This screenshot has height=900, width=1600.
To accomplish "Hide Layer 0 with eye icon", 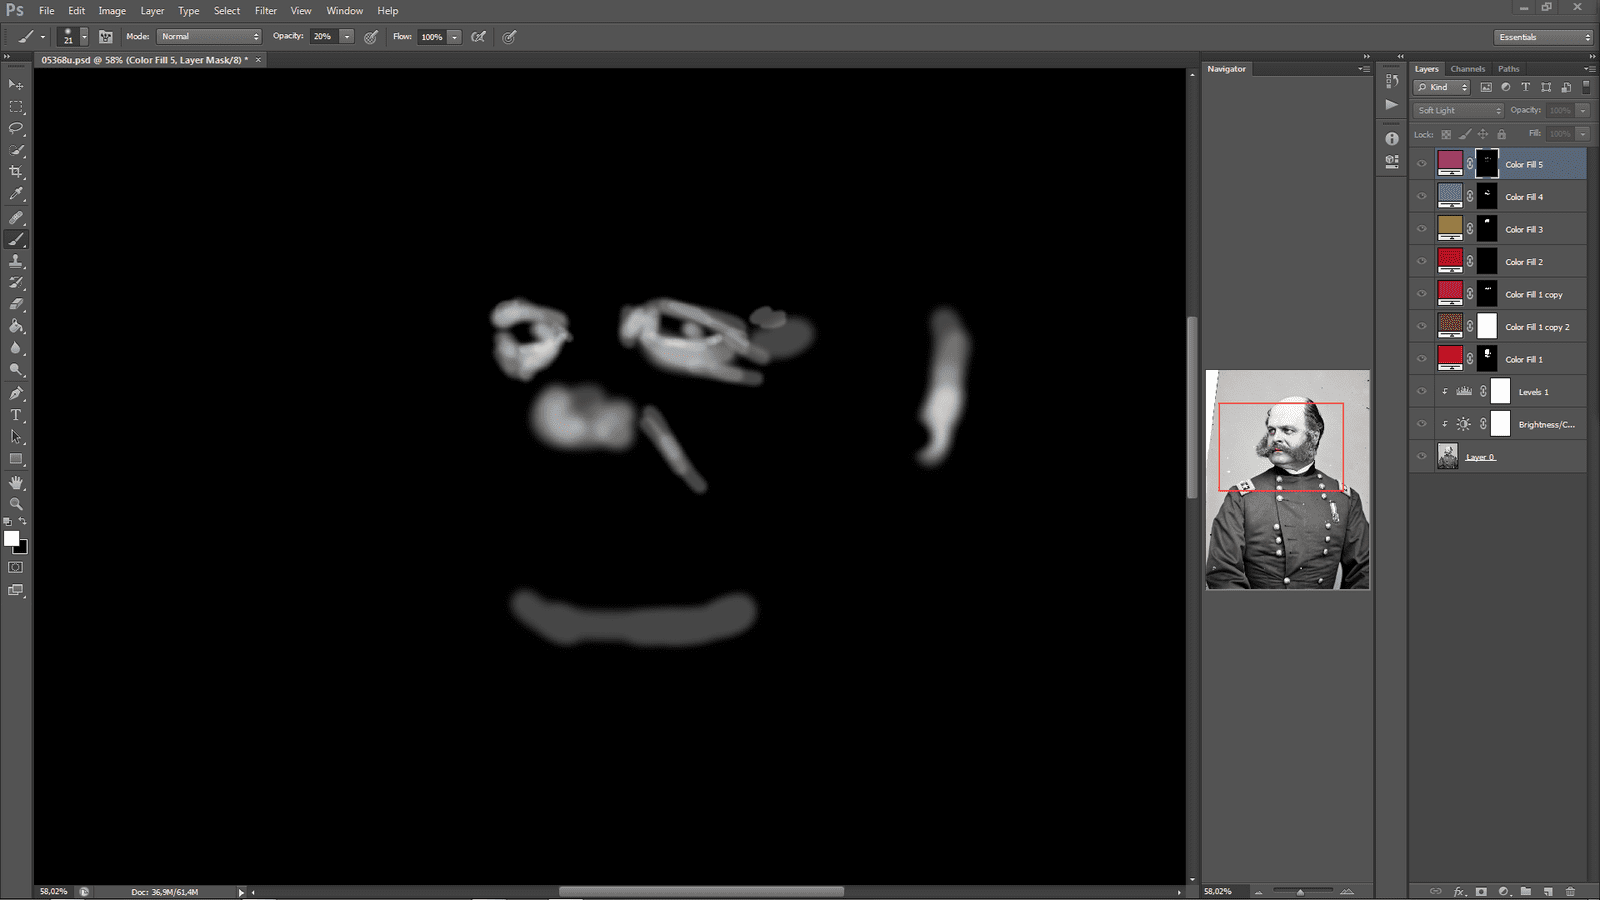I will click(1422, 457).
